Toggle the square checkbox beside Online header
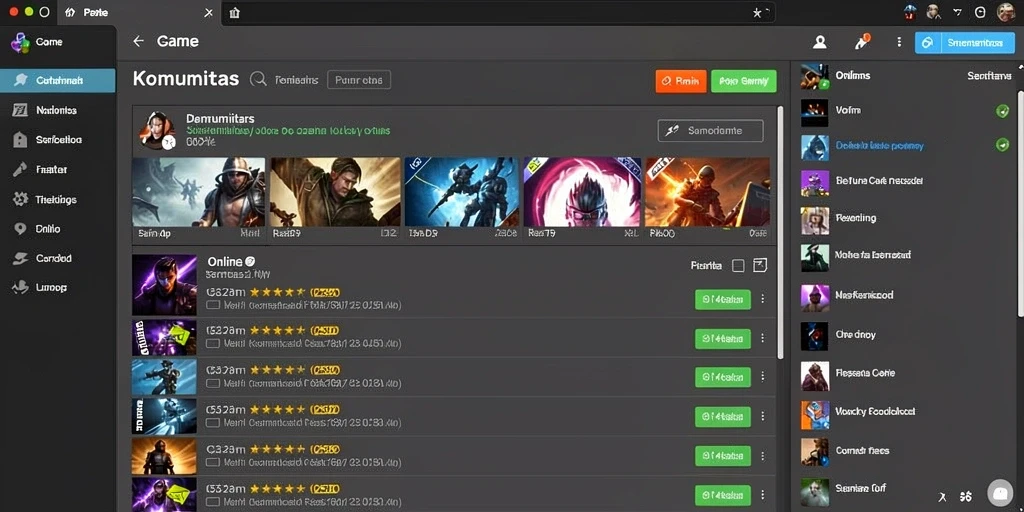1024x512 pixels. tap(738, 265)
